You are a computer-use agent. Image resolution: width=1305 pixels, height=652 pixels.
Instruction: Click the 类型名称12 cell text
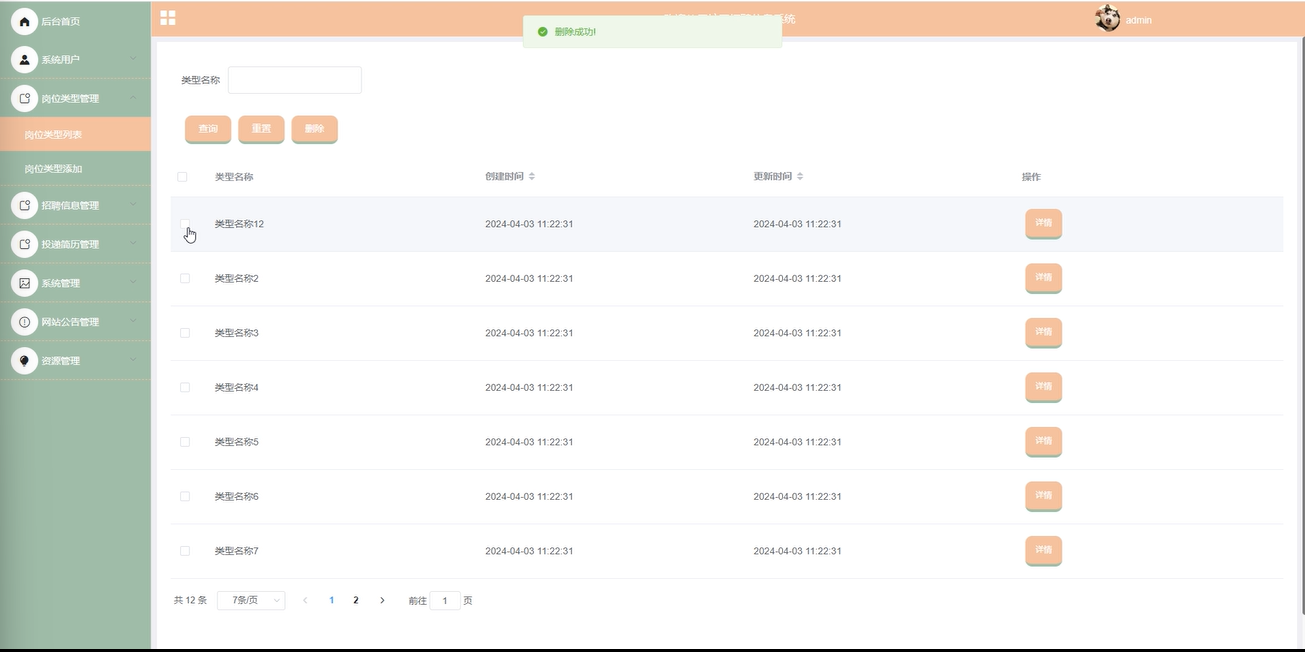click(x=239, y=224)
